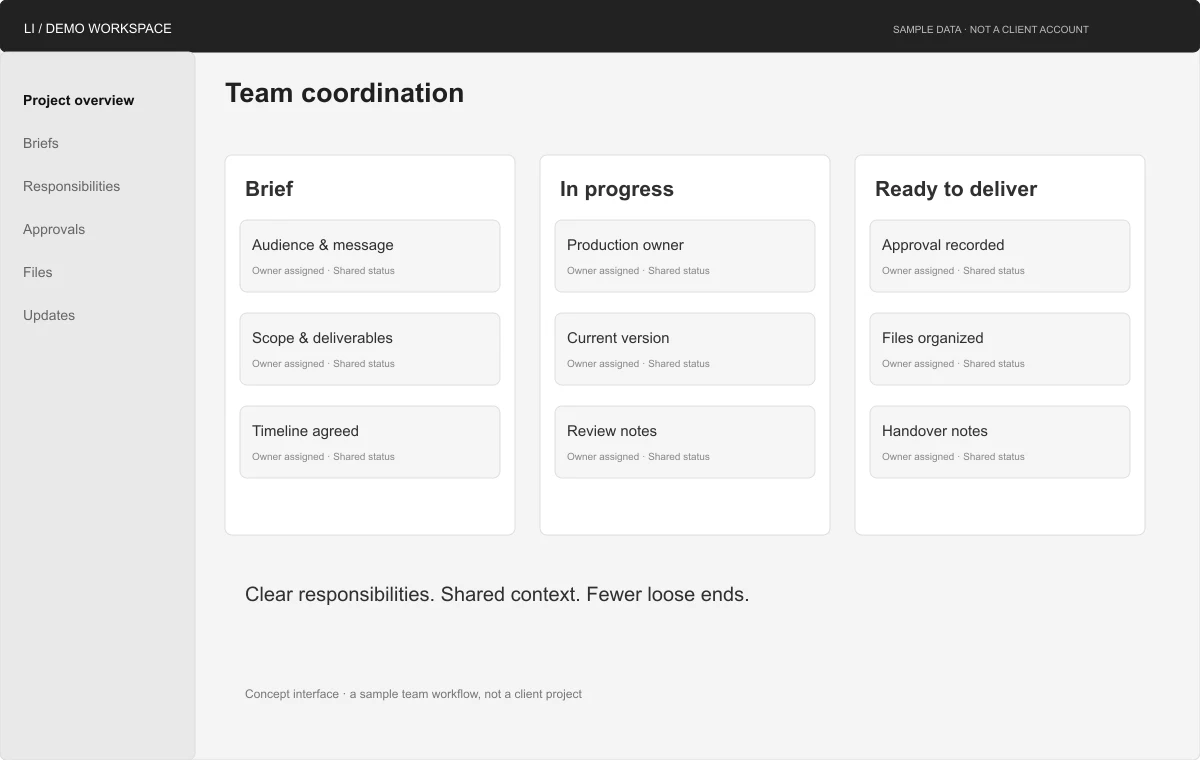Select the Current version card
The image size is (1200, 760).
pyautogui.click(x=685, y=349)
